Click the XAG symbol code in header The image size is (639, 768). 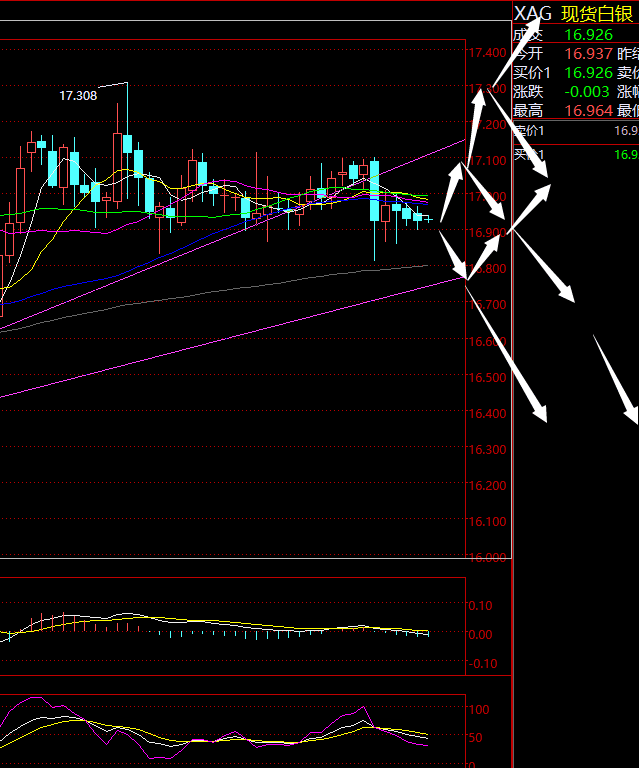(532, 14)
